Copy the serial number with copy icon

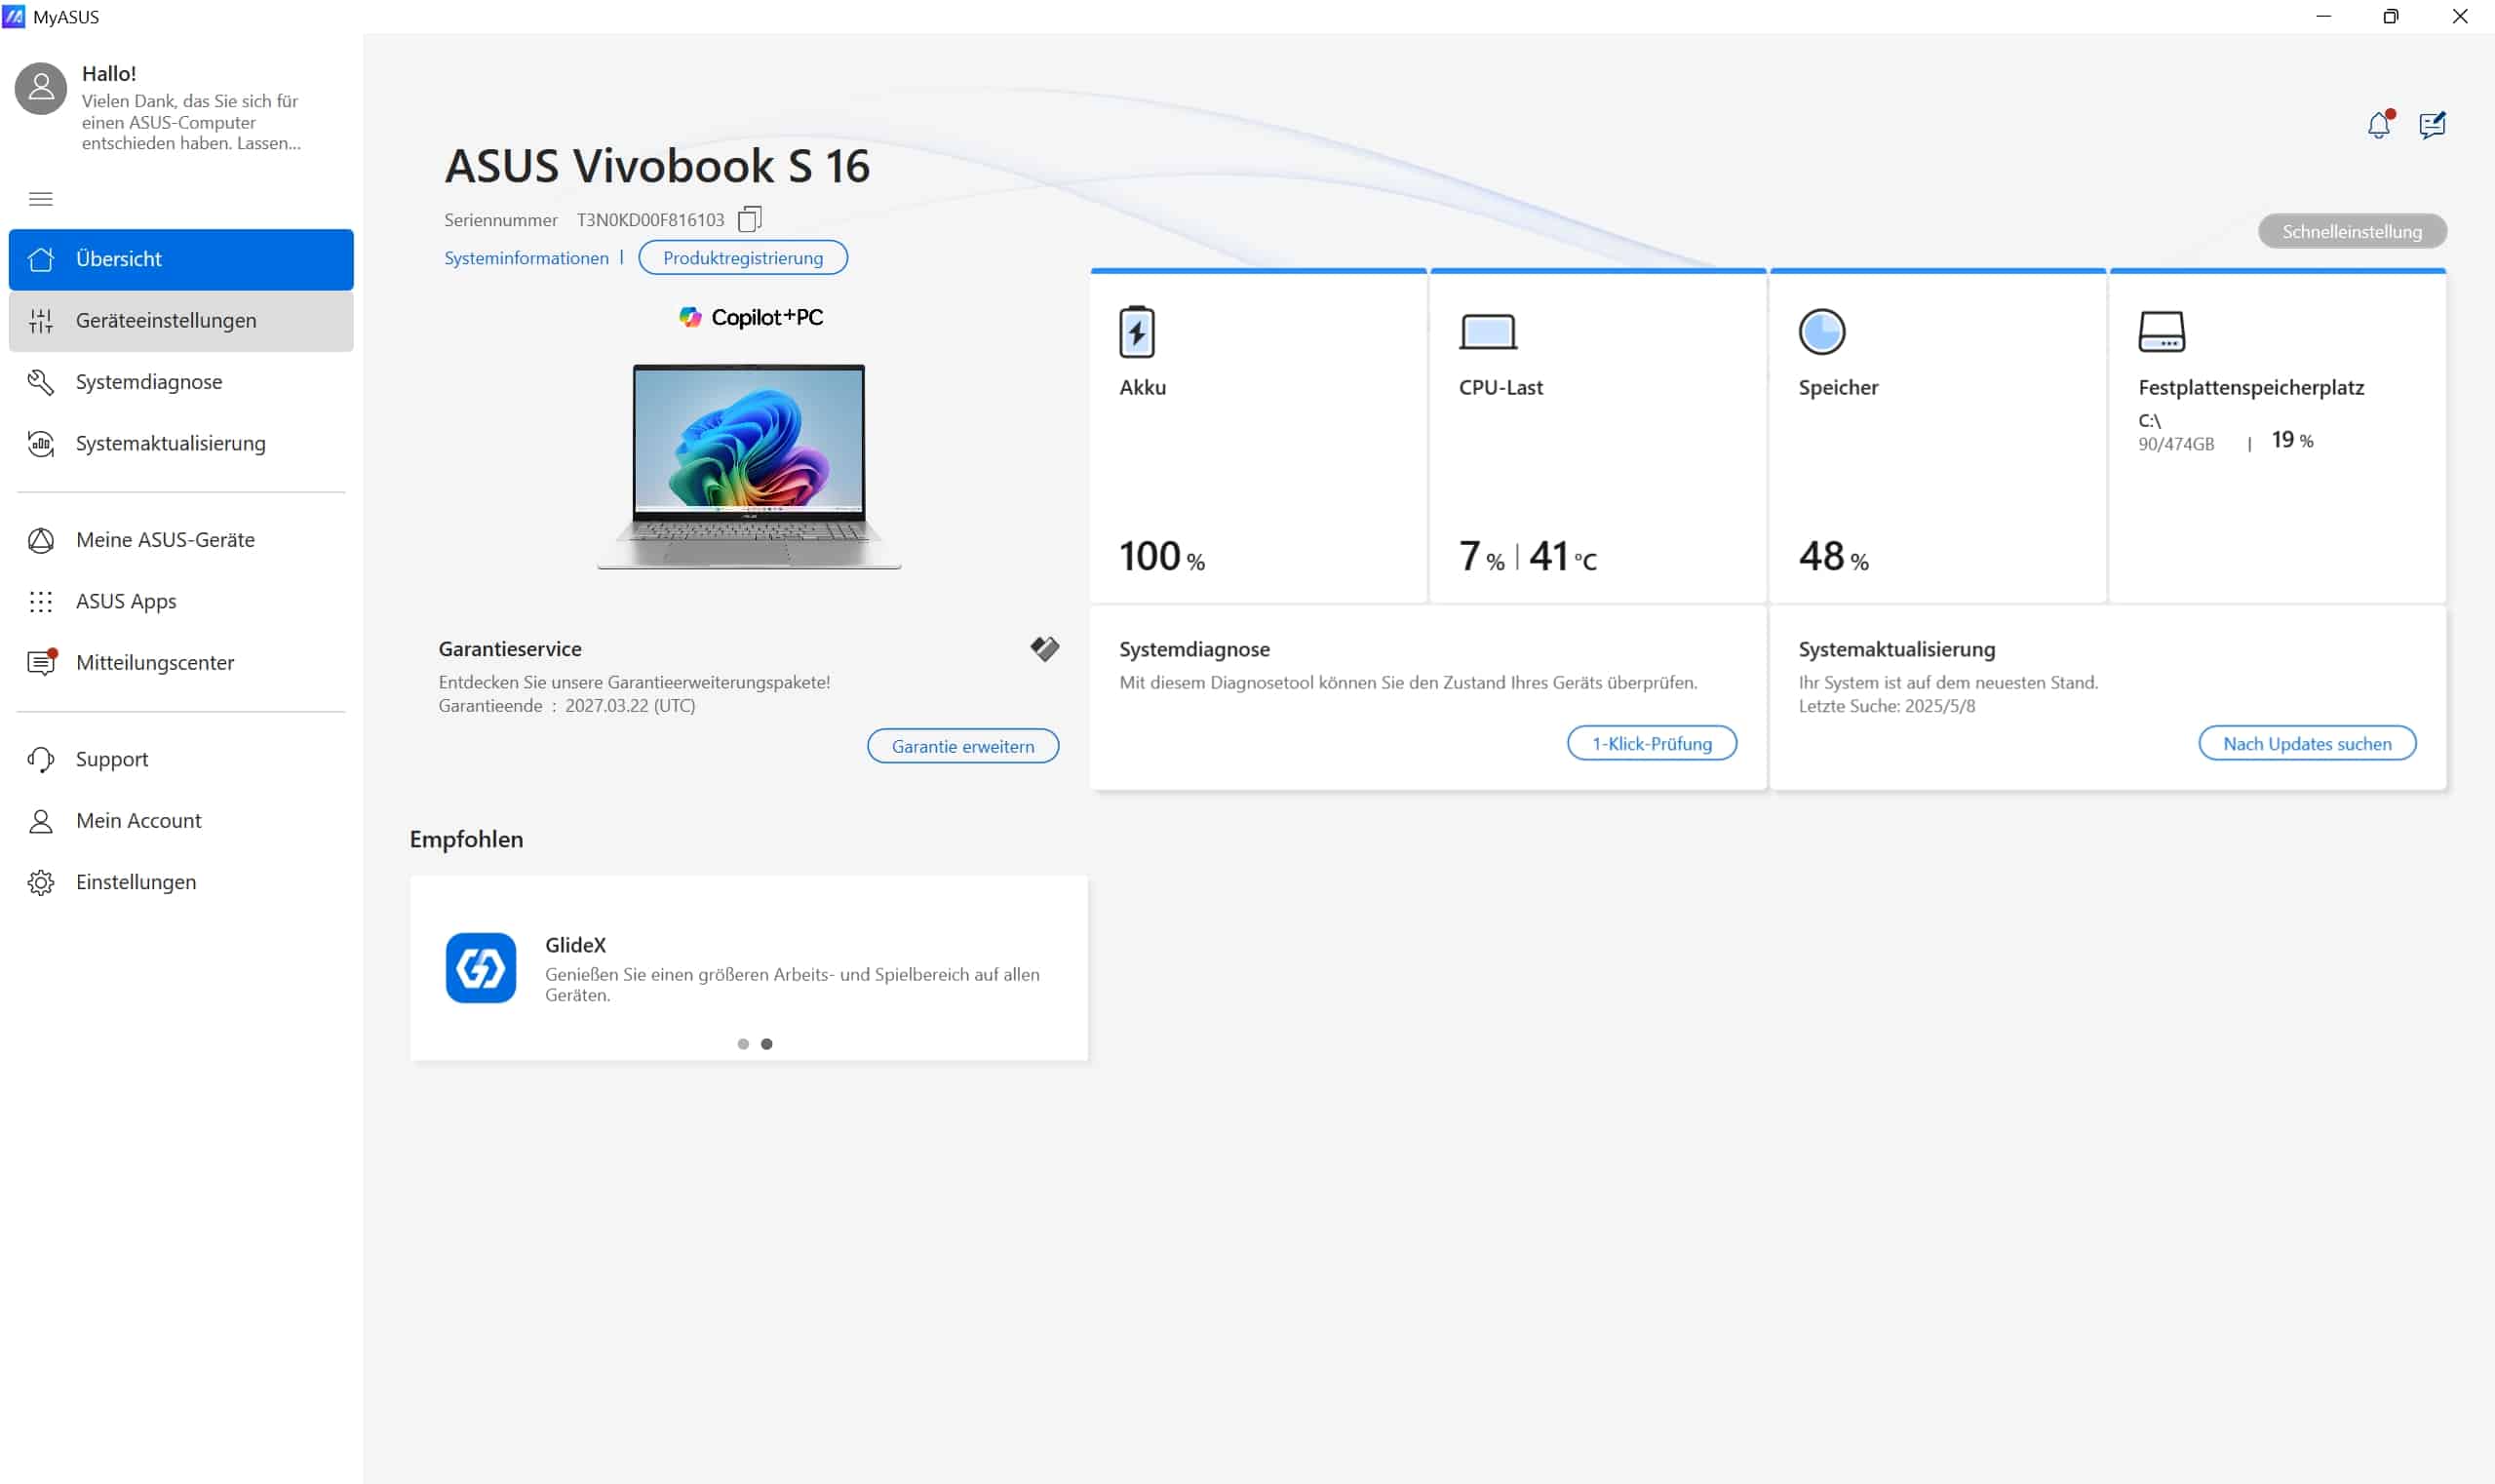[749, 219]
